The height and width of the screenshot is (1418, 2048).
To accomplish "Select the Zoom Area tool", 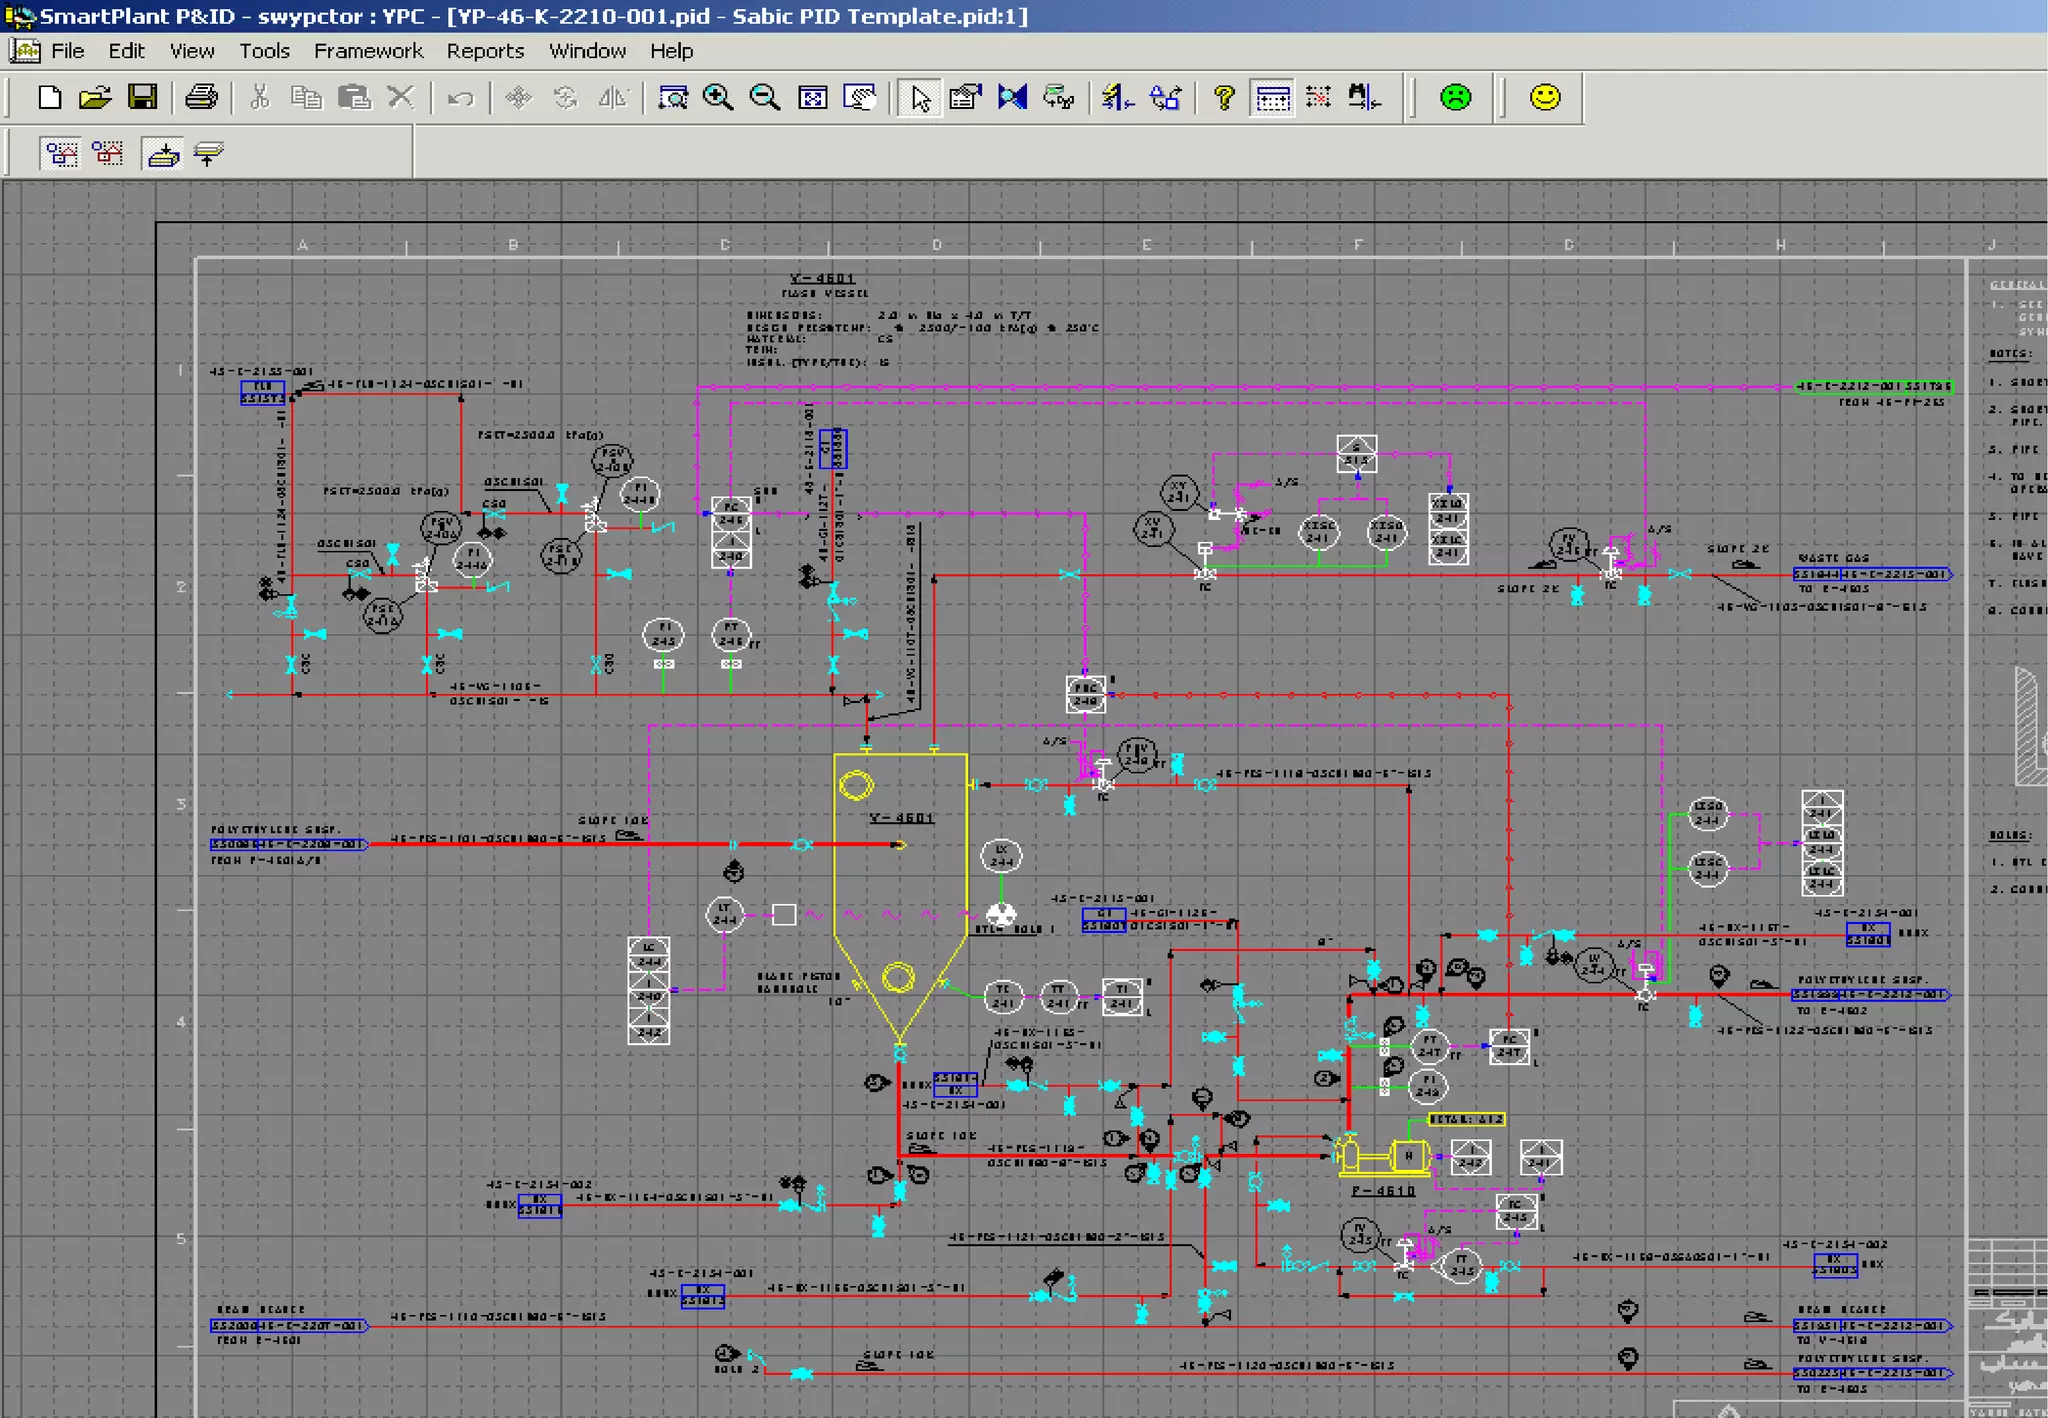I will 672,97.
